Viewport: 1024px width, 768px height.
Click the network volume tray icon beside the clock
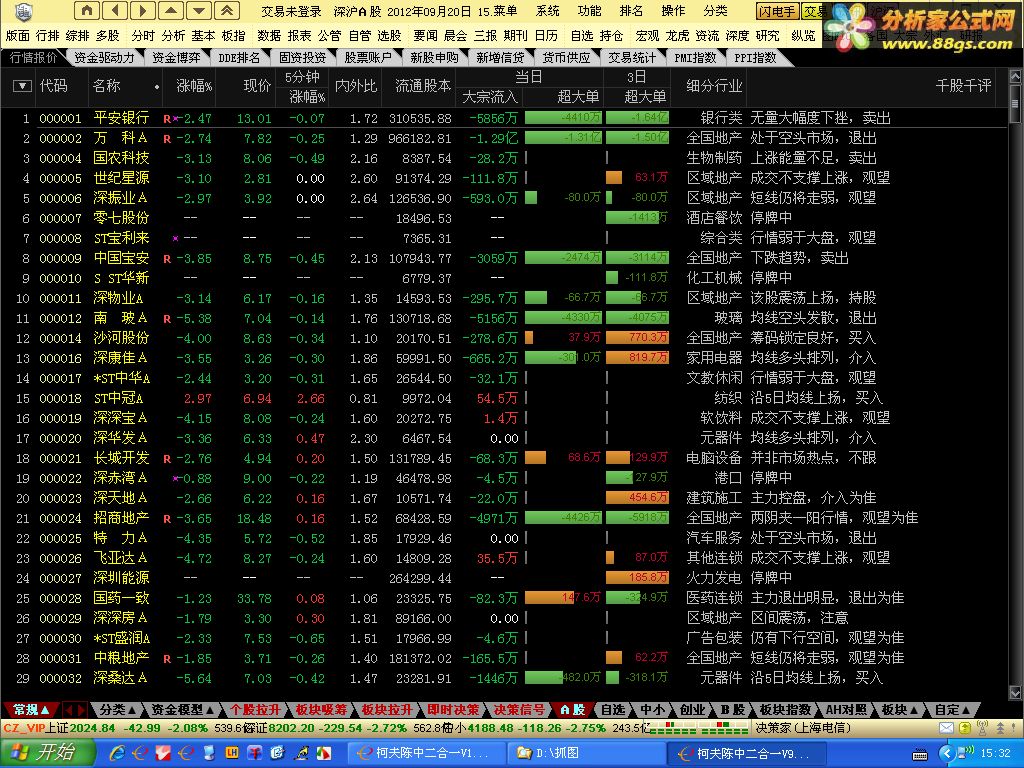[x=965, y=753]
